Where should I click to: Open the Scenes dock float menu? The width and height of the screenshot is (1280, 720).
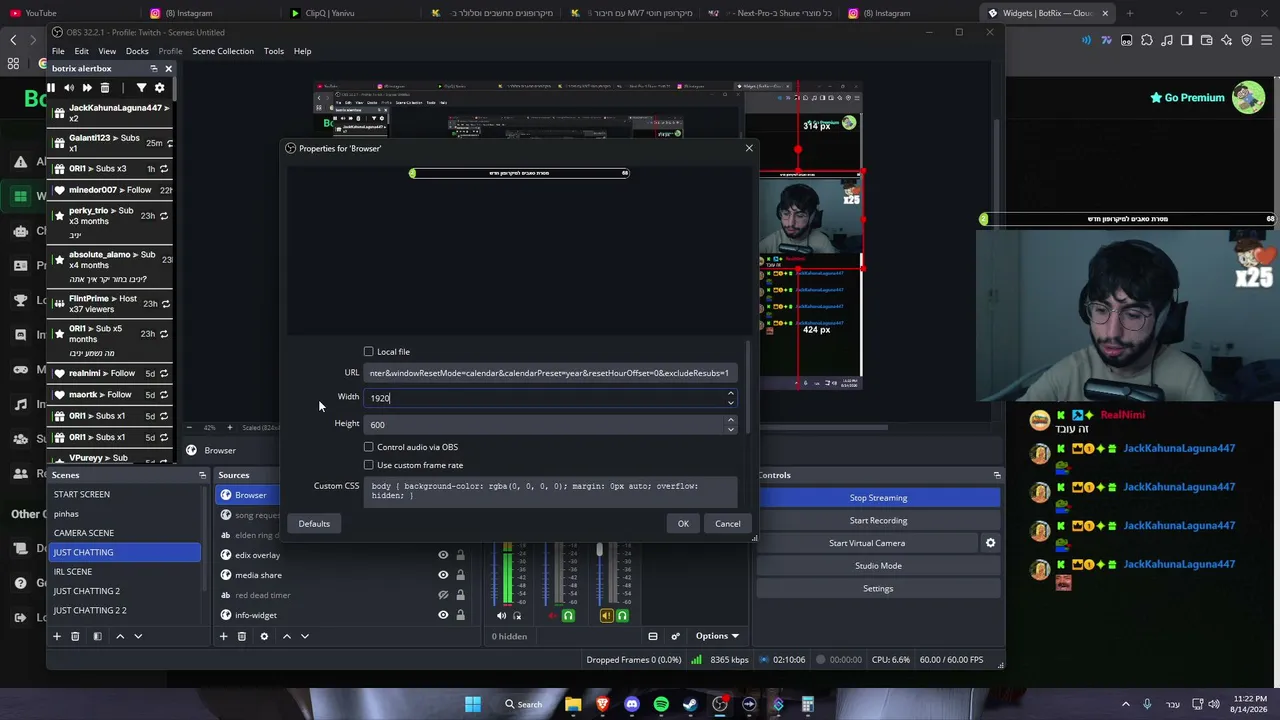tap(202, 475)
